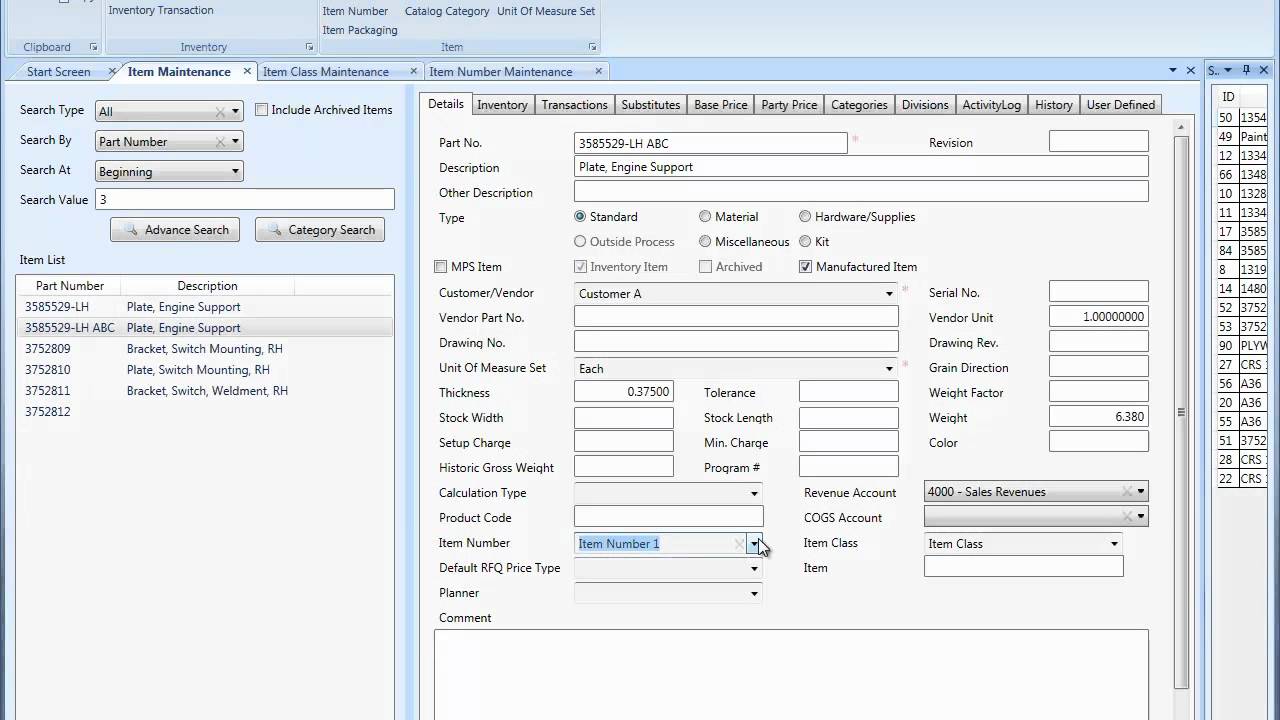
Task: Clear the Search Type selection
Action: 220,112
